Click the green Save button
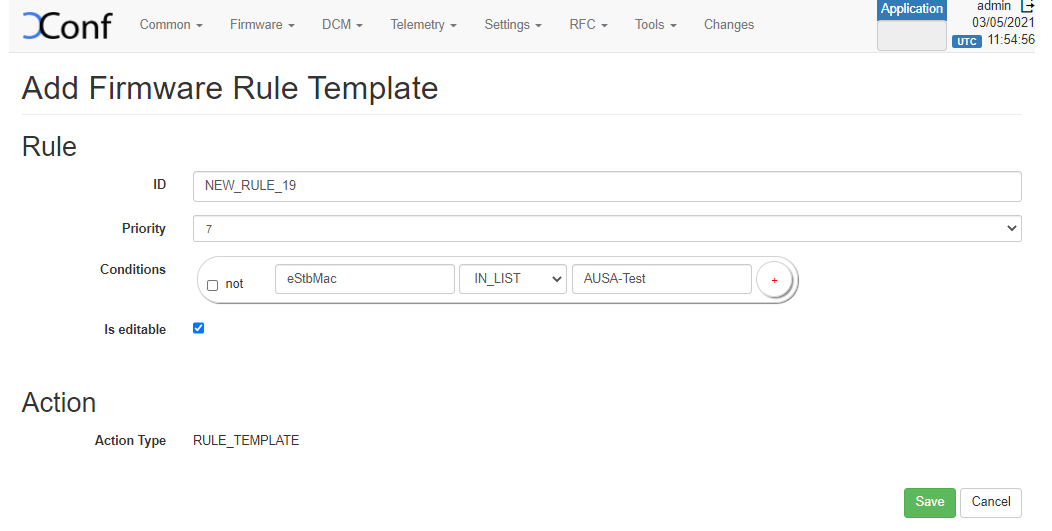 coord(929,502)
